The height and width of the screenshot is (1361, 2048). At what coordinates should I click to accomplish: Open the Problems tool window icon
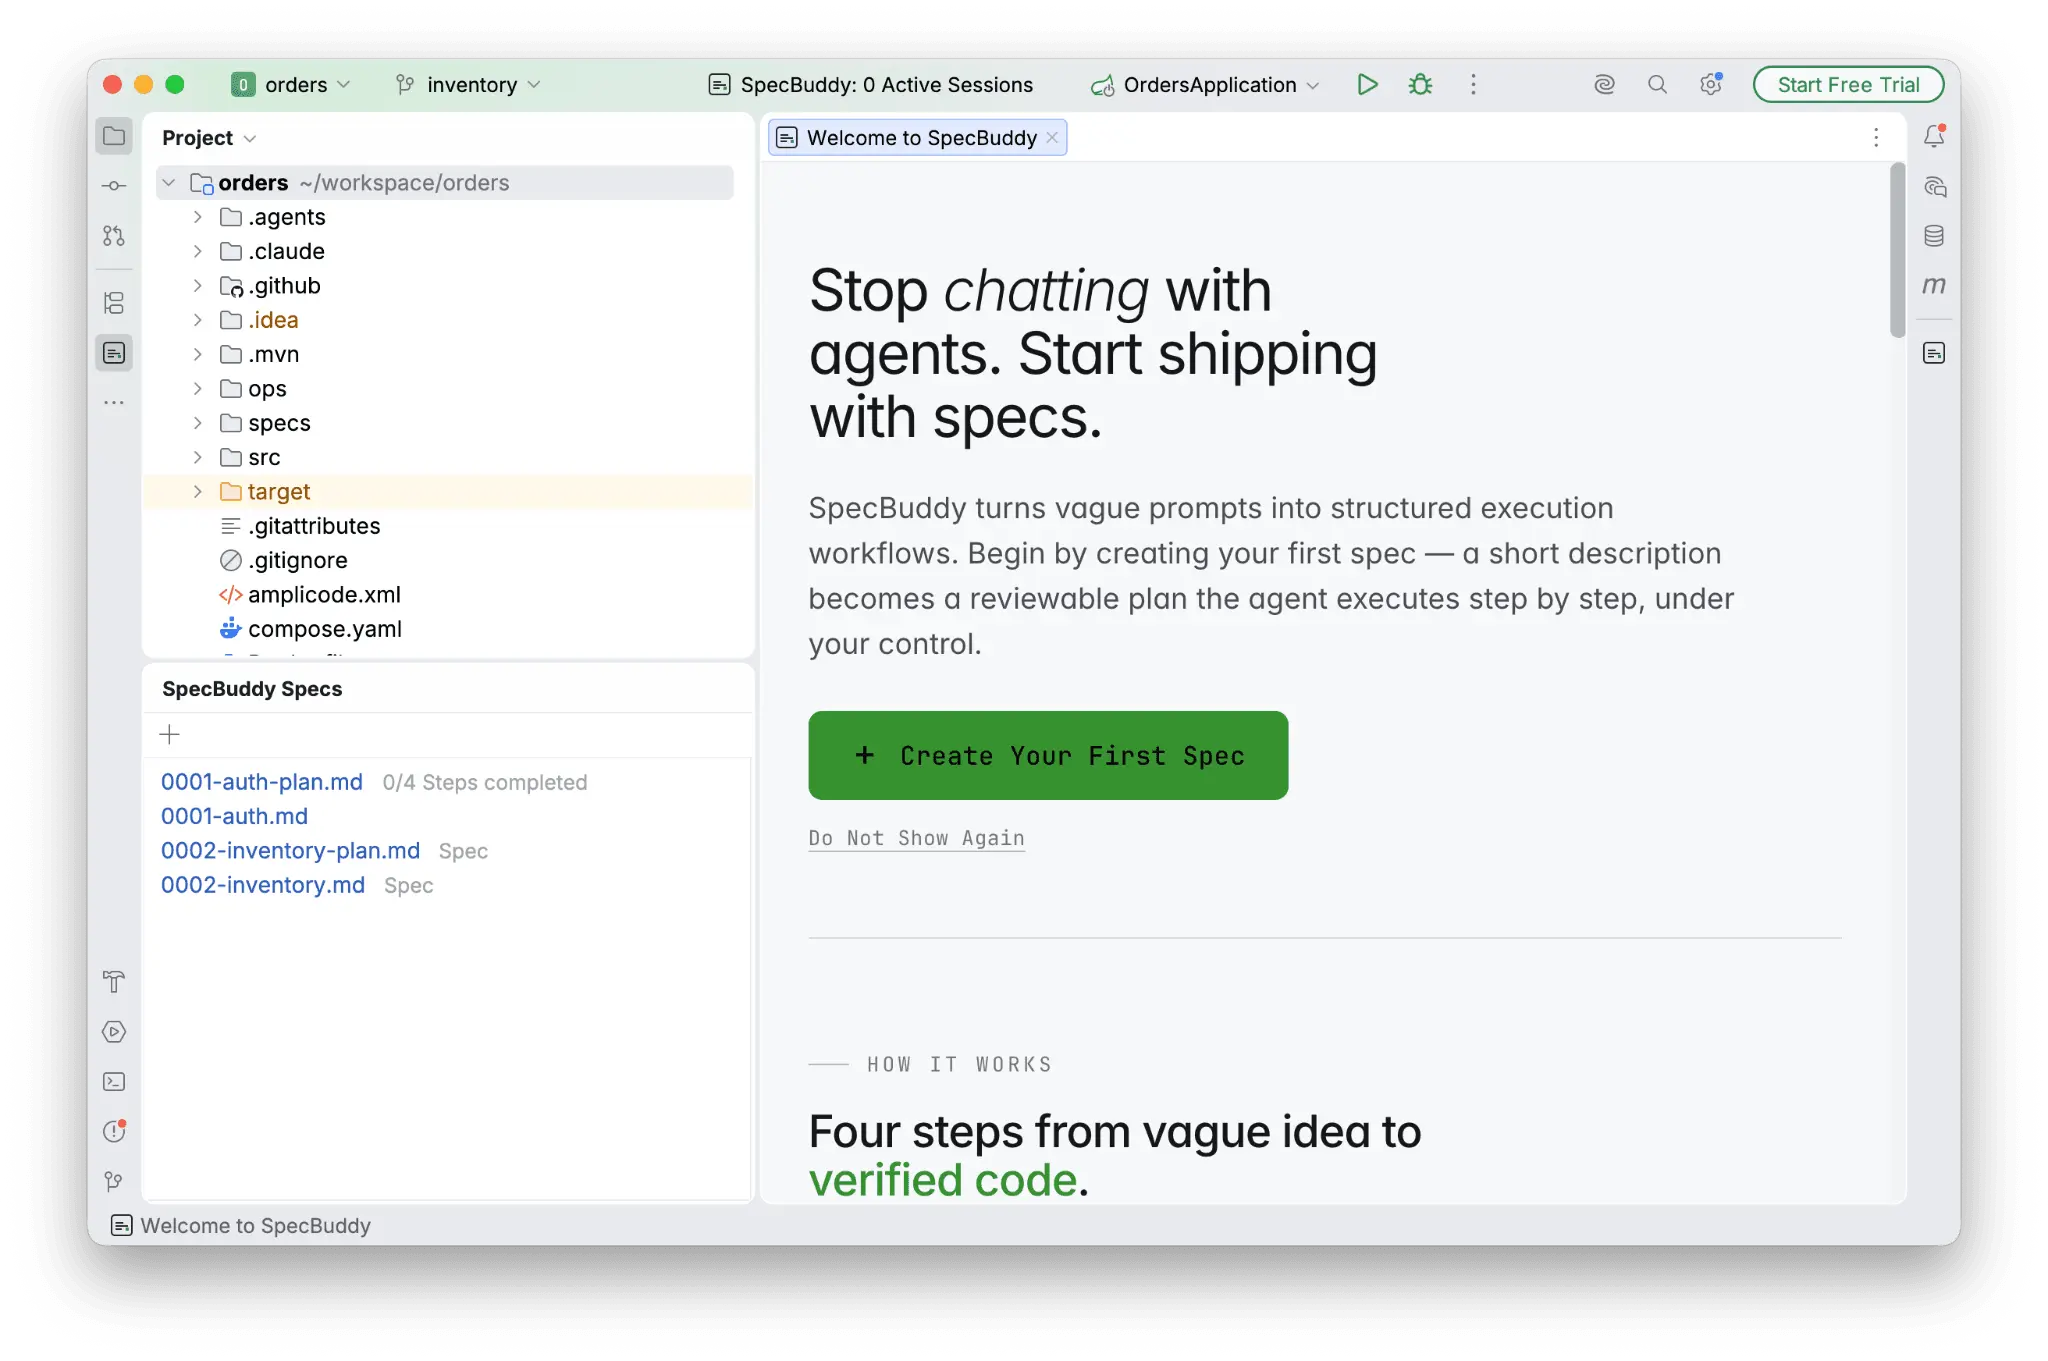[x=114, y=1132]
